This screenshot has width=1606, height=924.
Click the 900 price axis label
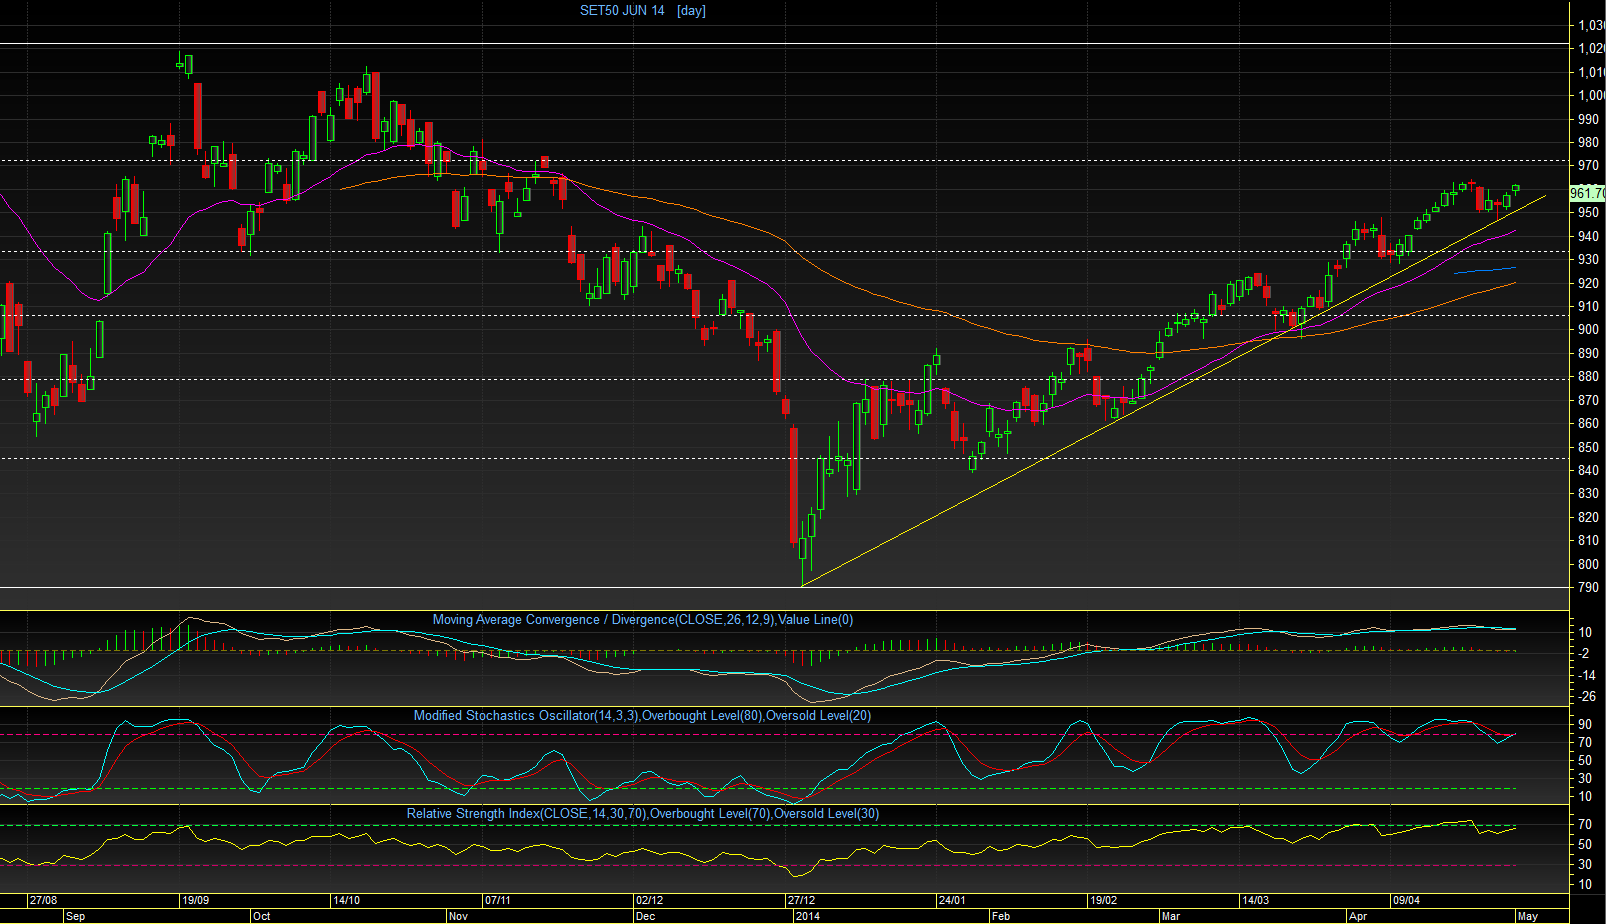(x=1588, y=330)
